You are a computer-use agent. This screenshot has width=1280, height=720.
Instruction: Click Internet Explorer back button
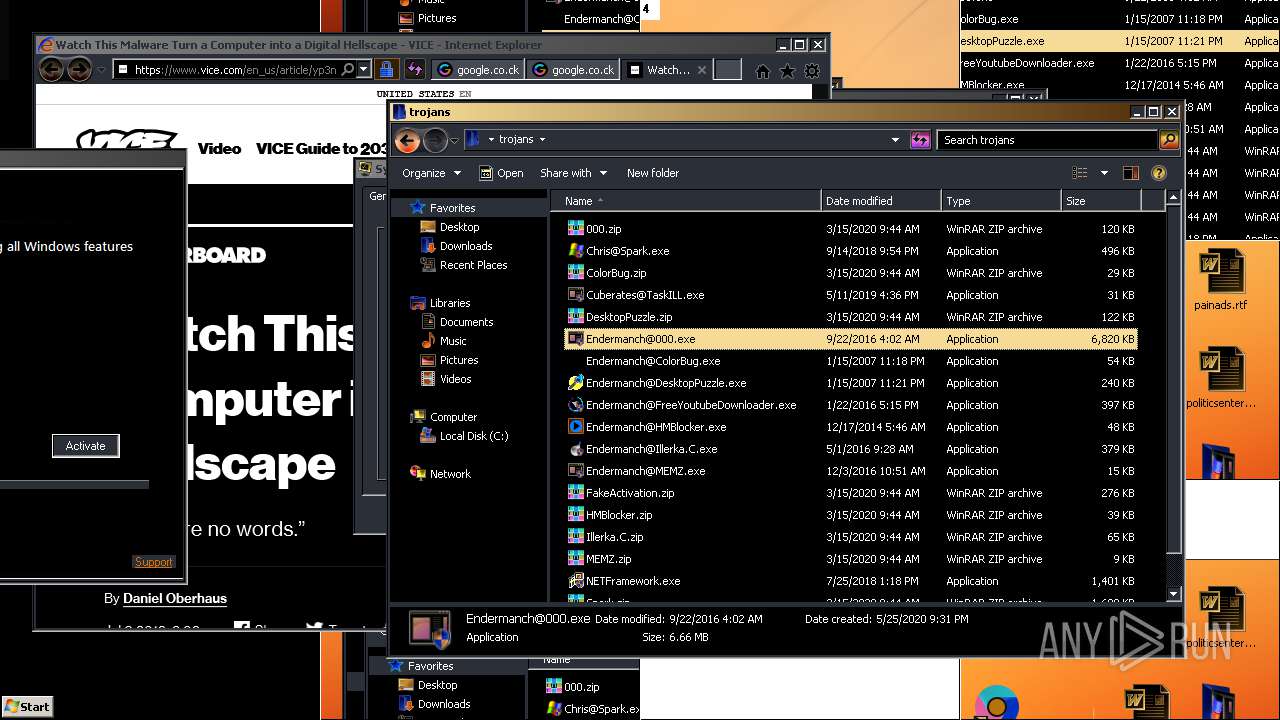(51, 70)
